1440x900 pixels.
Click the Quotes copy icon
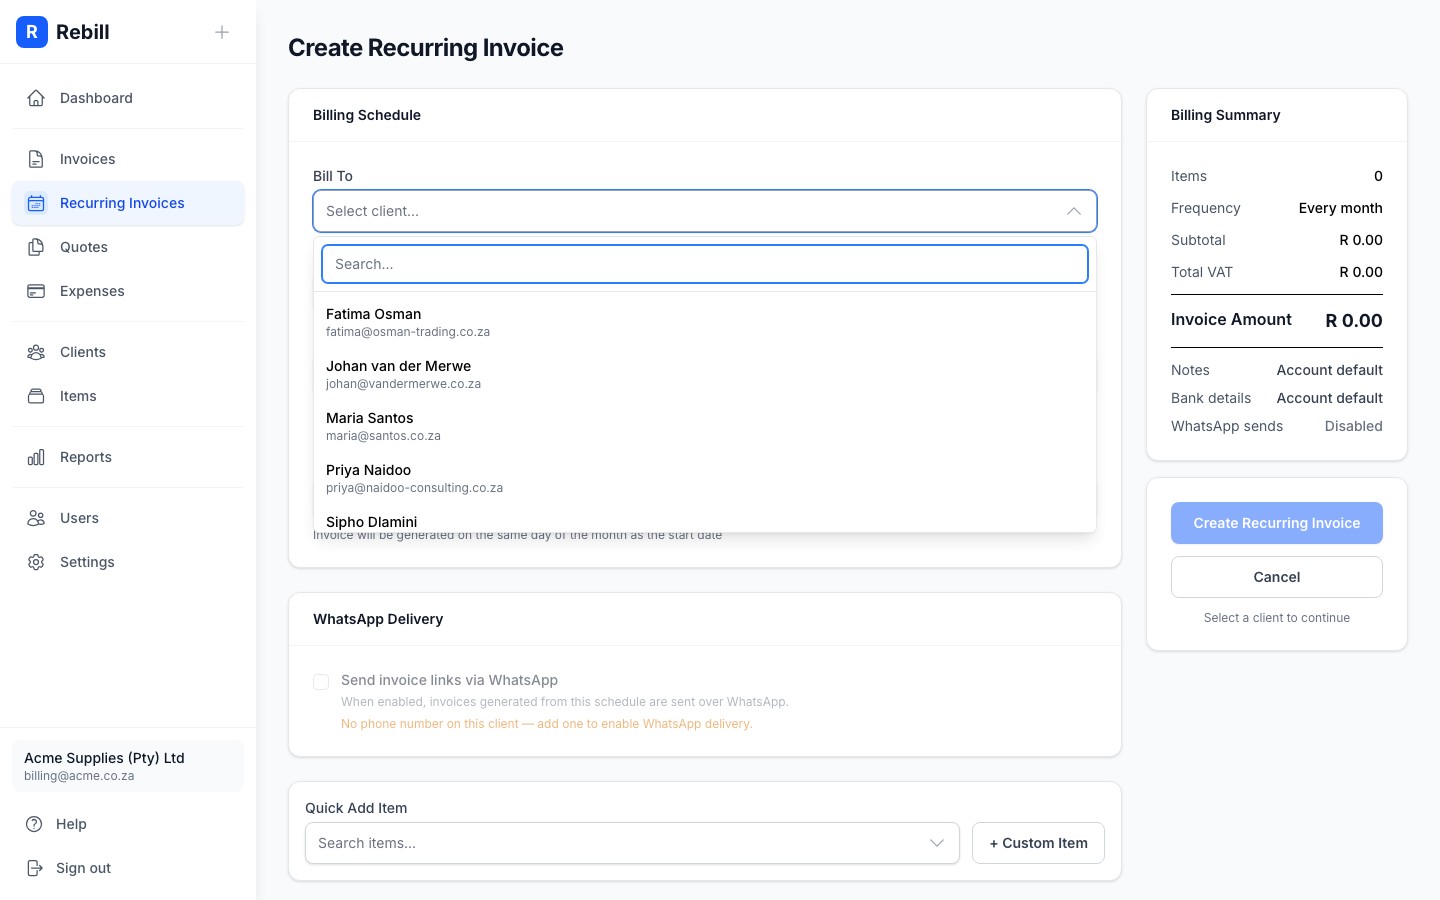coord(37,247)
